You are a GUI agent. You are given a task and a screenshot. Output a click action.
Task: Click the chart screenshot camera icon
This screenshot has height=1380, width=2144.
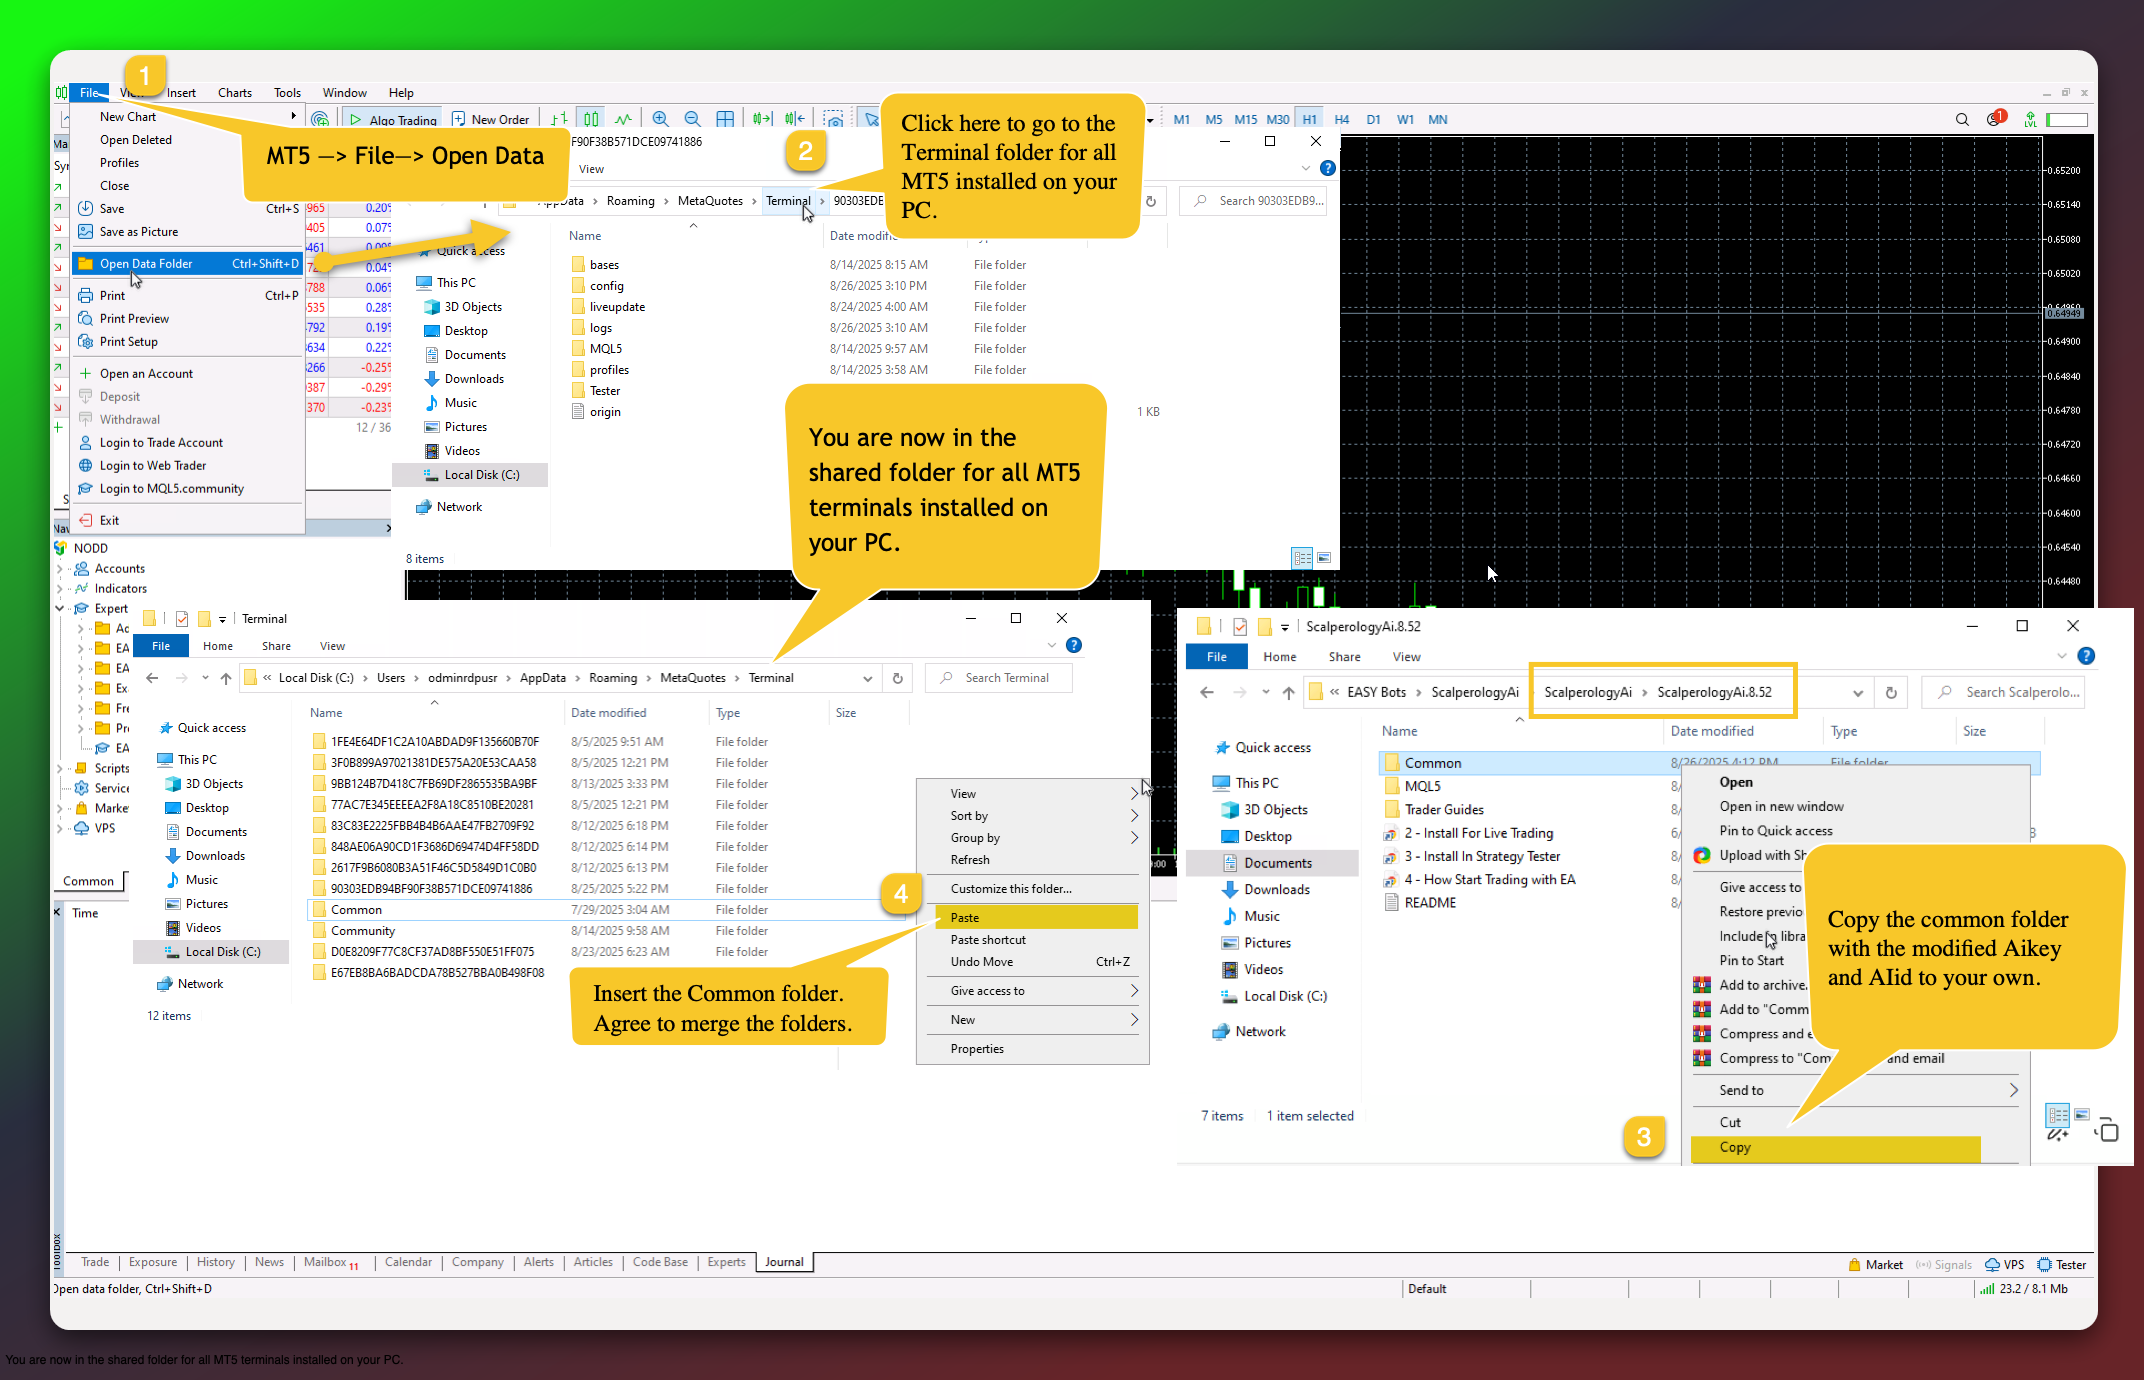[833, 119]
